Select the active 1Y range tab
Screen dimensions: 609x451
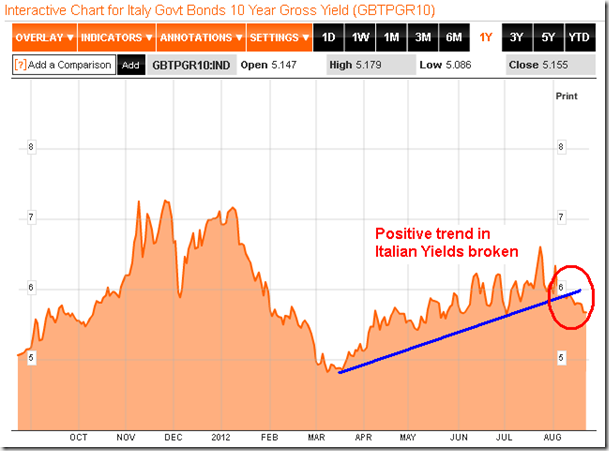click(x=485, y=38)
